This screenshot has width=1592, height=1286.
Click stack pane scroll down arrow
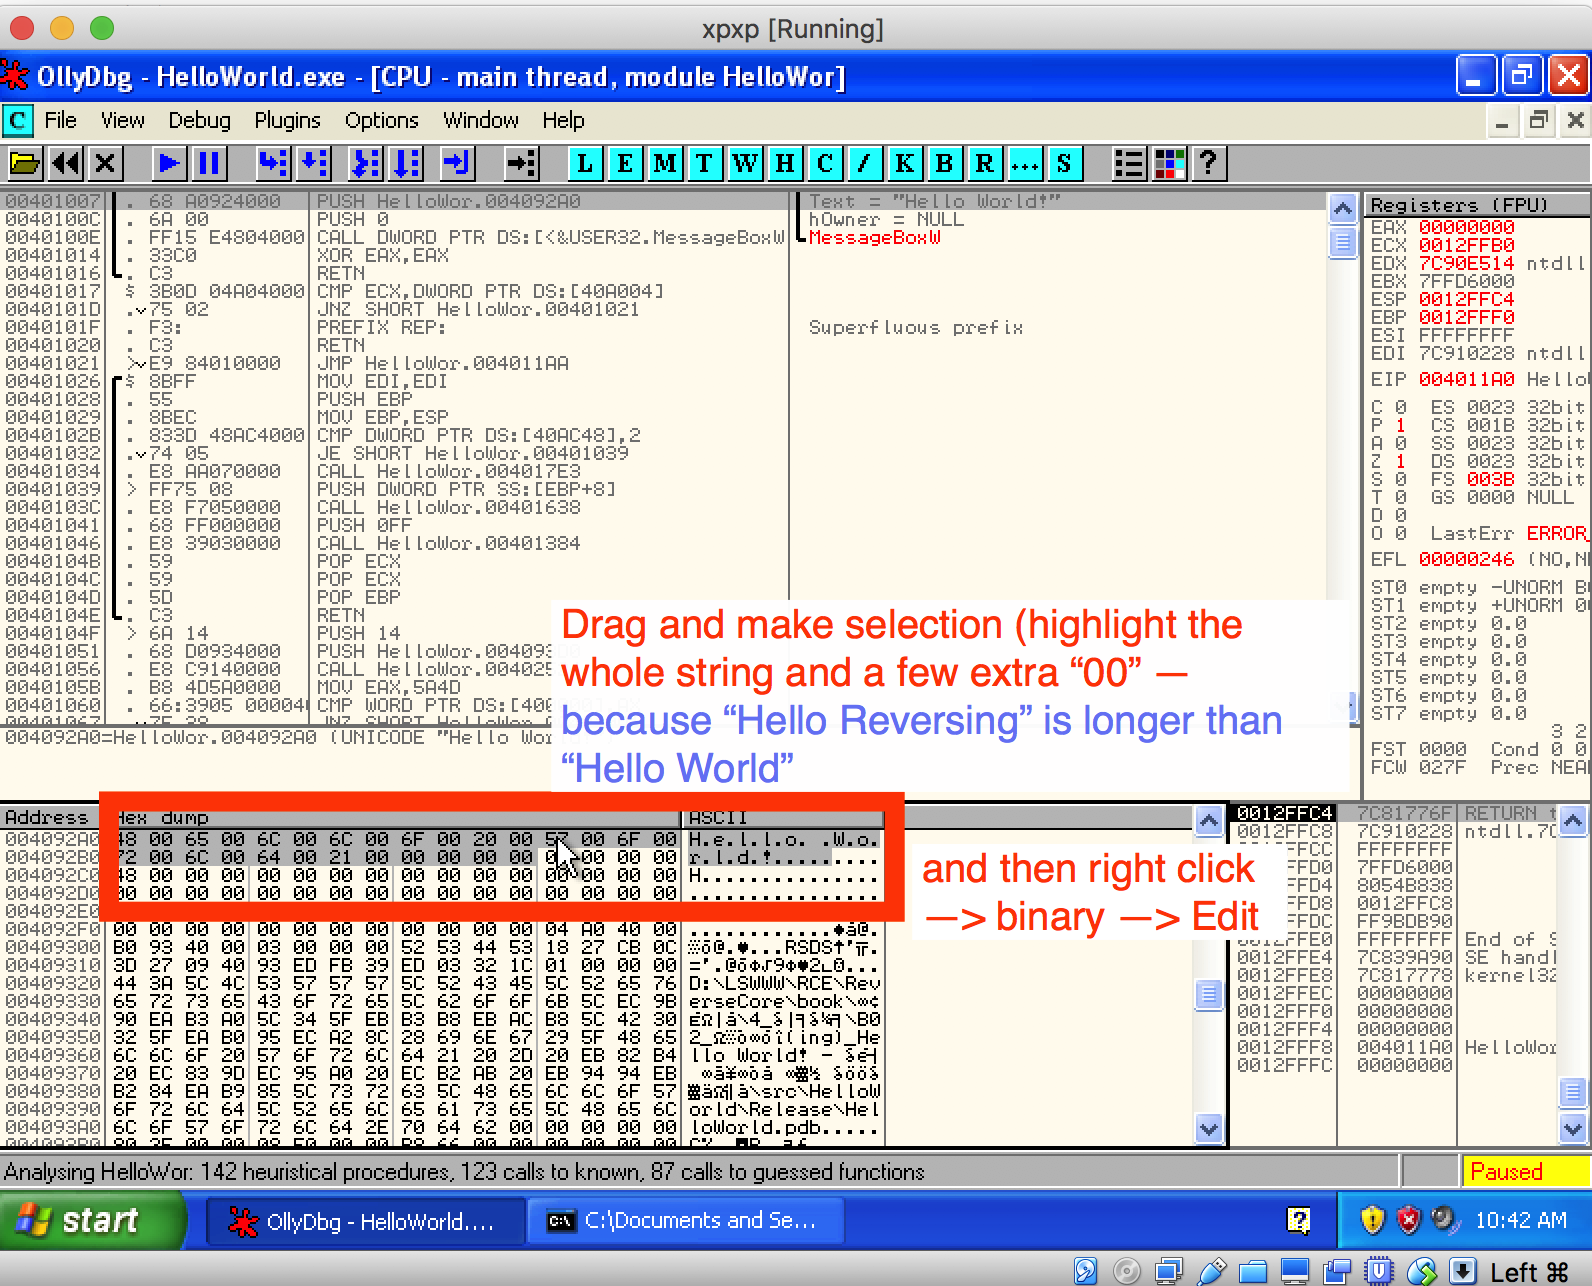[x=1573, y=1128]
